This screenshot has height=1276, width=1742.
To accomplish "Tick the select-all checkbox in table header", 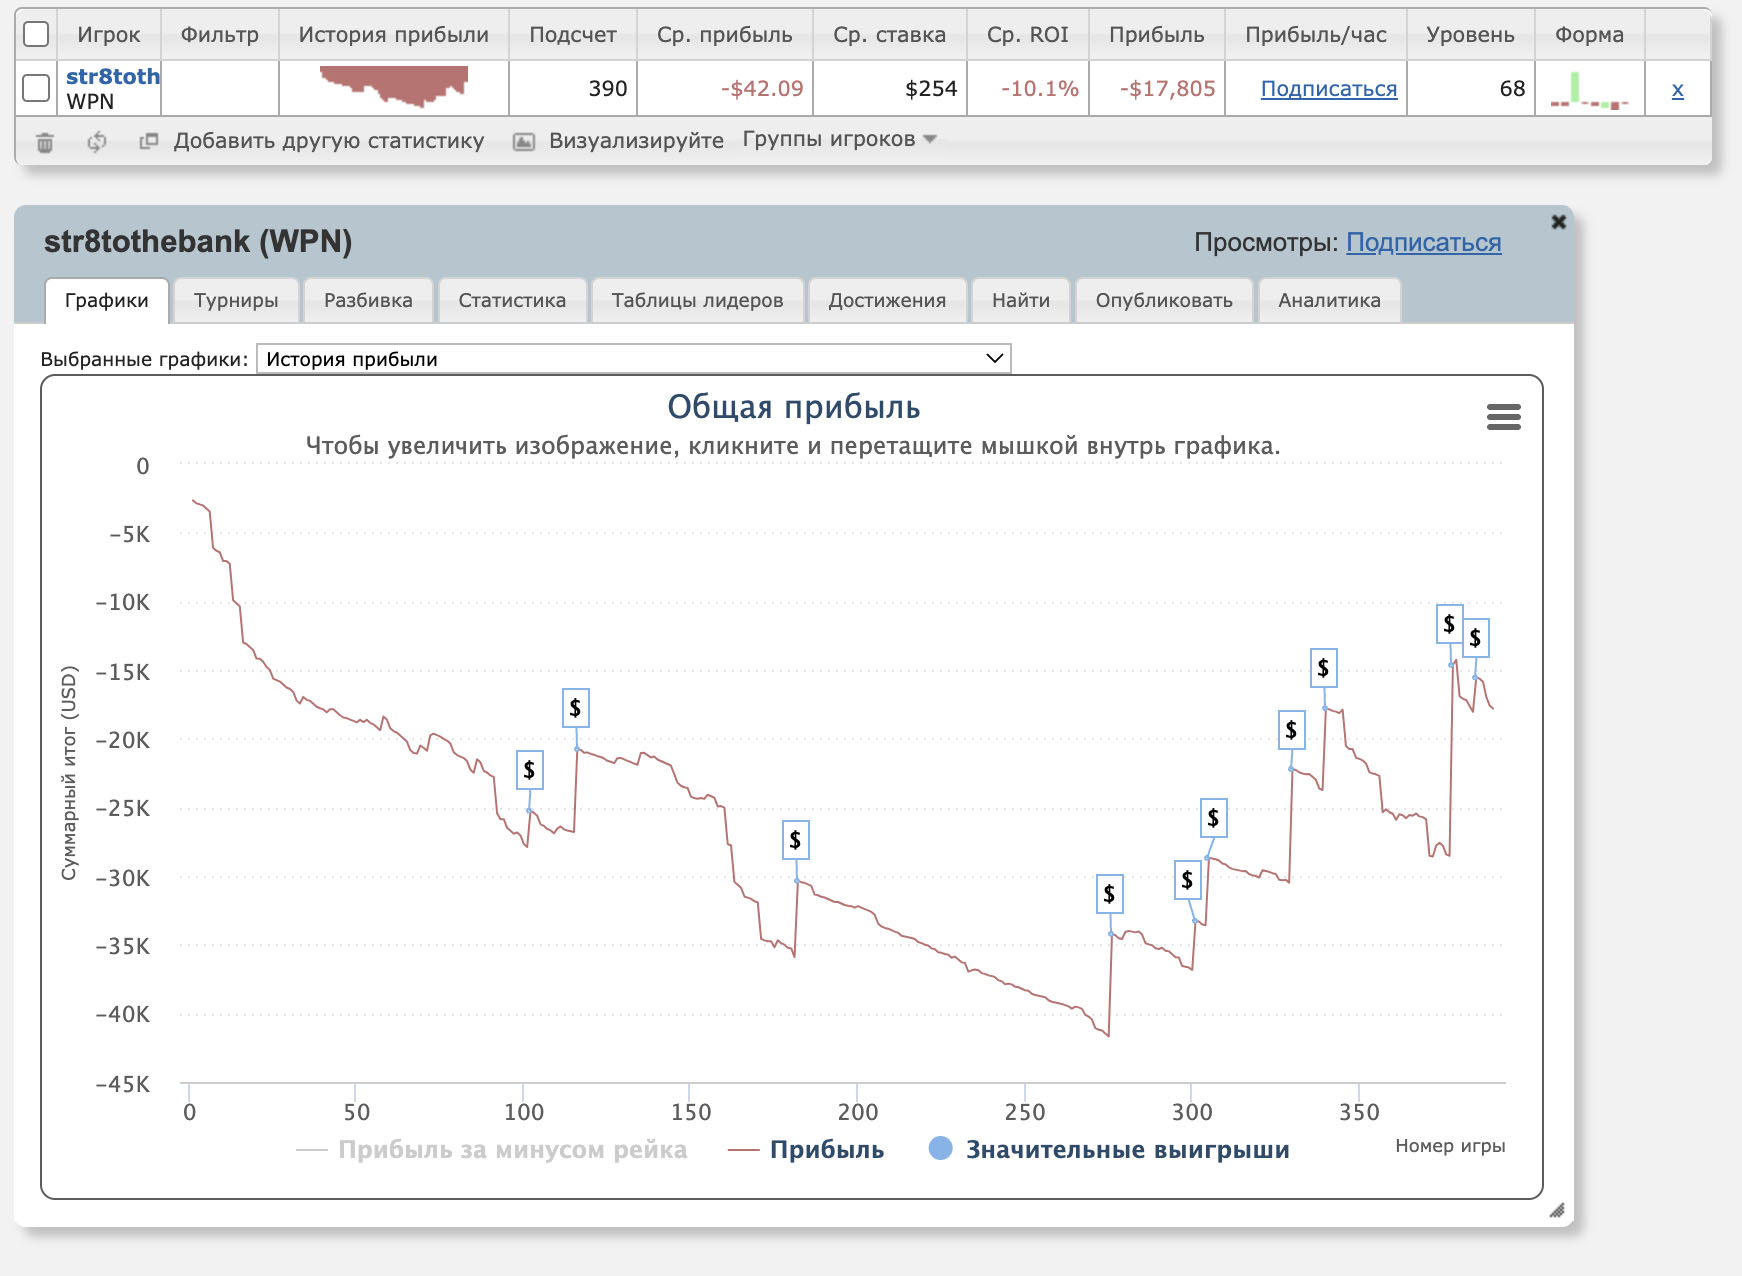I will coord(36,34).
